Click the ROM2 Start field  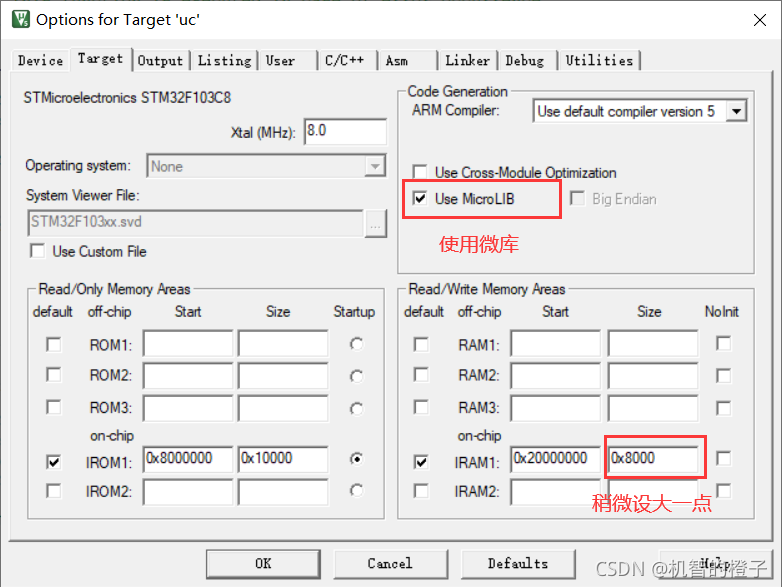188,376
